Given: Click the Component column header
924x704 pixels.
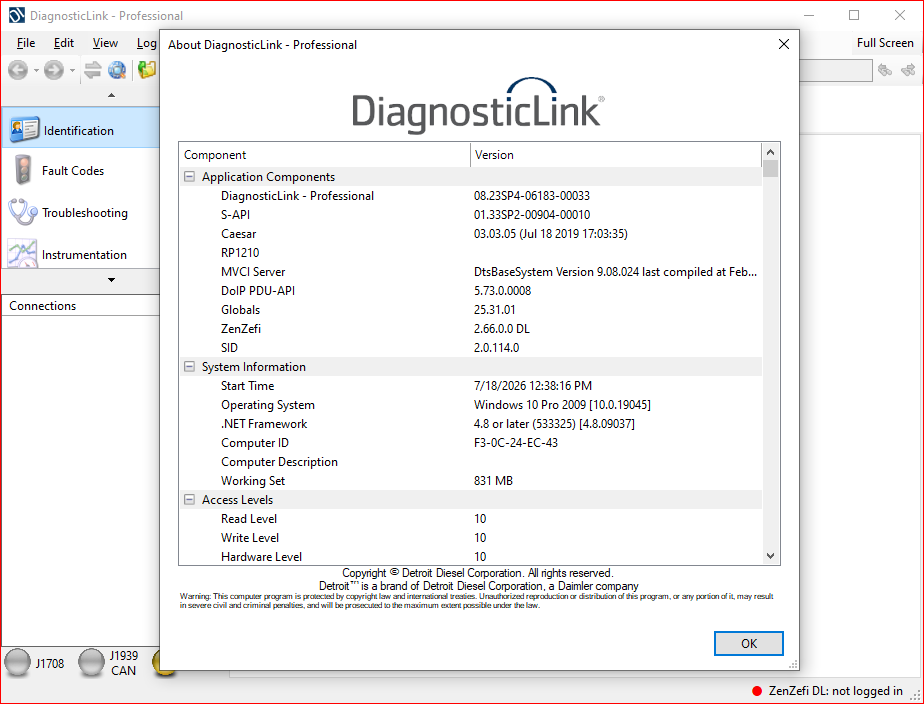Looking at the screenshot, I should click(325, 155).
